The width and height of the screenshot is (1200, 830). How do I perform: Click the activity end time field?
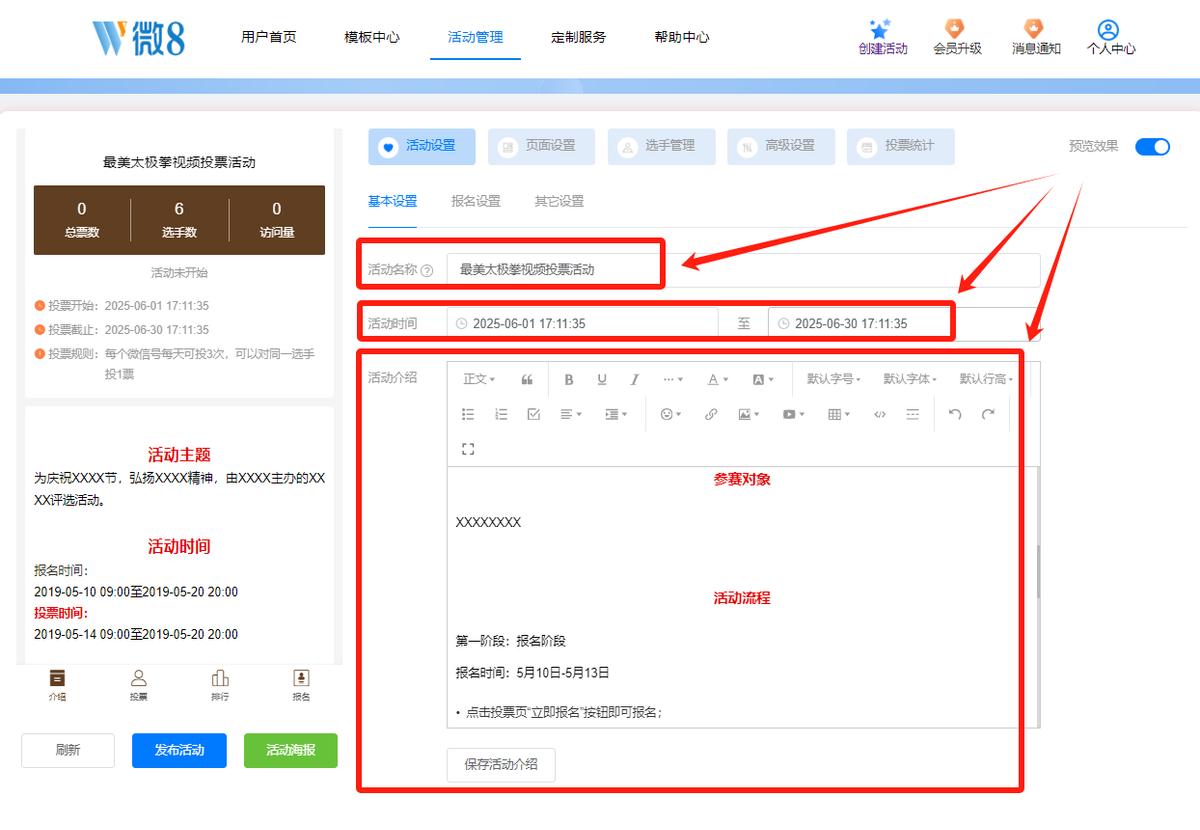(x=904, y=324)
